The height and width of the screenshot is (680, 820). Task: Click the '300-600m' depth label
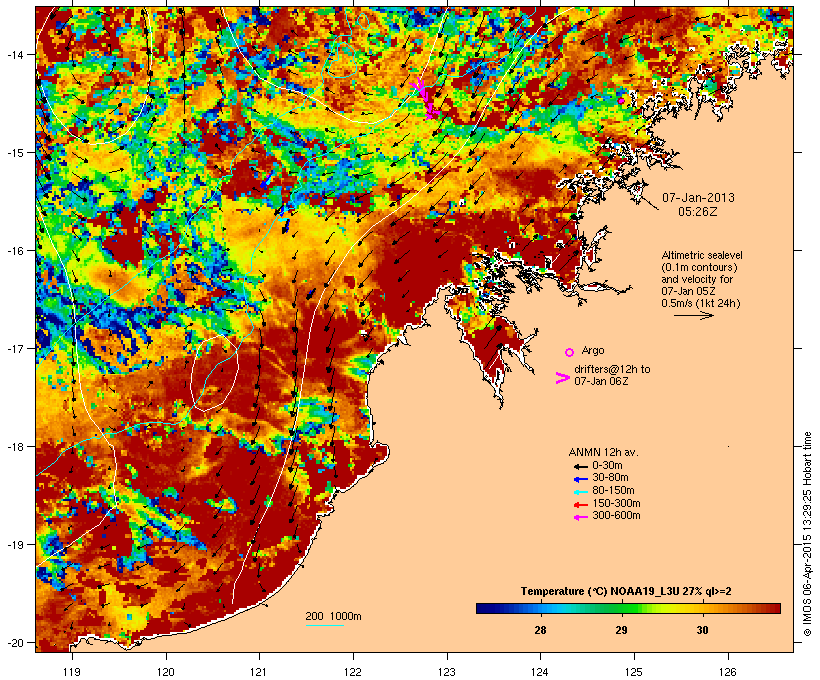616,516
